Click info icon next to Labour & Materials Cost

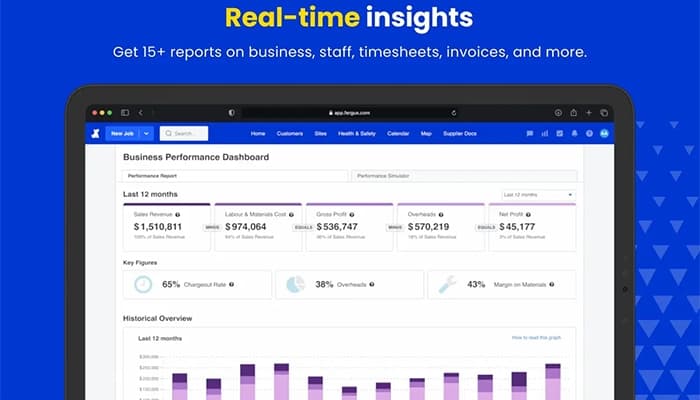pos(291,215)
